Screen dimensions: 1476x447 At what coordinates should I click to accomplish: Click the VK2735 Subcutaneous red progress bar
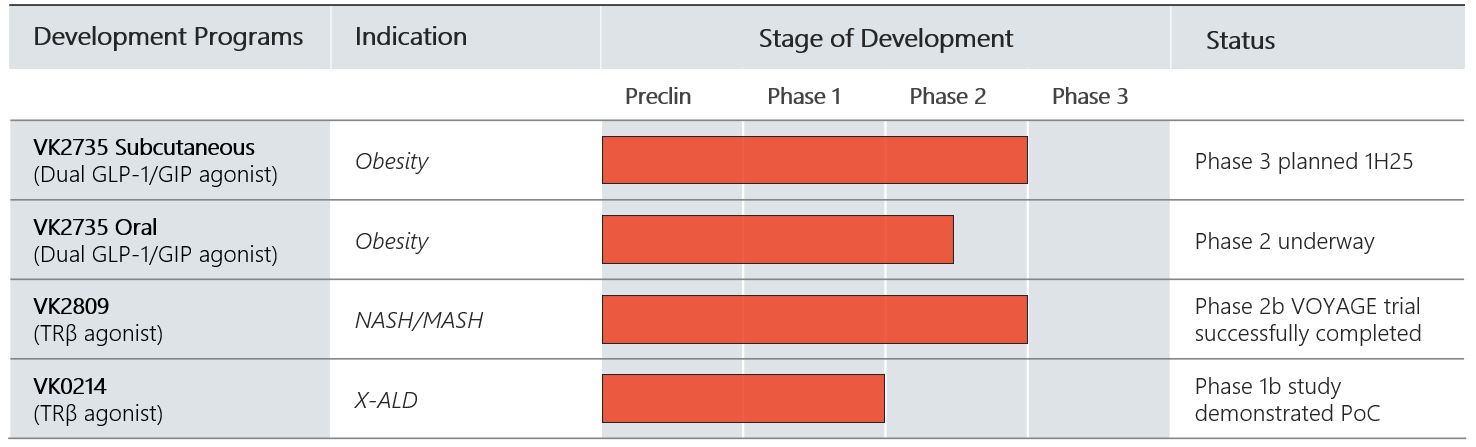814,160
